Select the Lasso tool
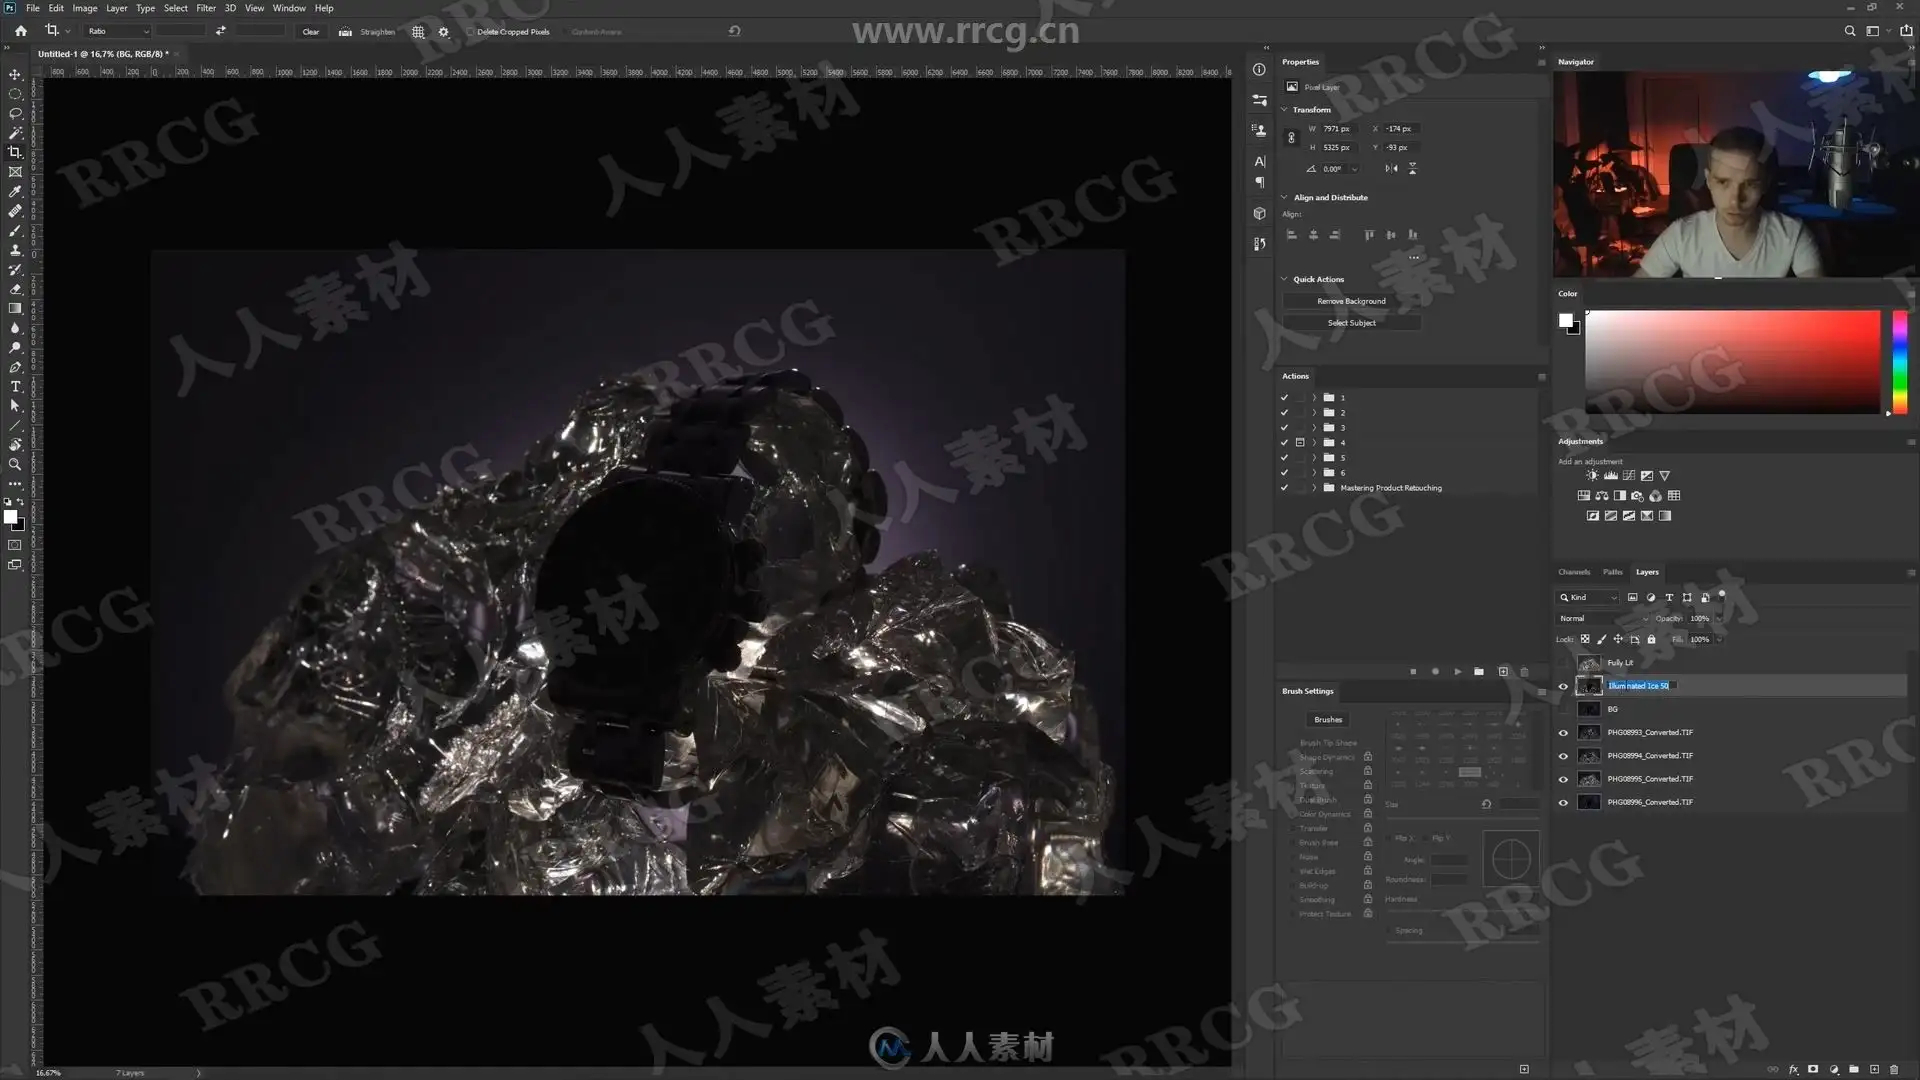The height and width of the screenshot is (1080, 1920). click(15, 113)
